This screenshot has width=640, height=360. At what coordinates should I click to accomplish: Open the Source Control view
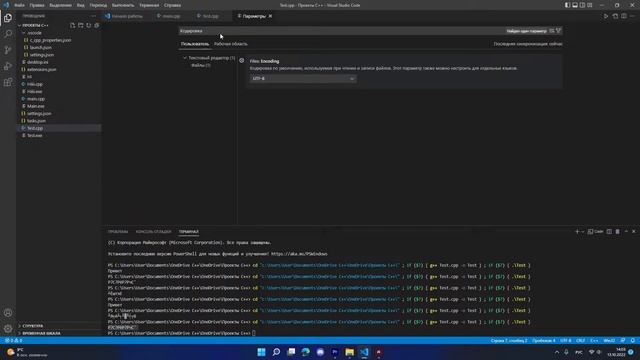[8, 50]
